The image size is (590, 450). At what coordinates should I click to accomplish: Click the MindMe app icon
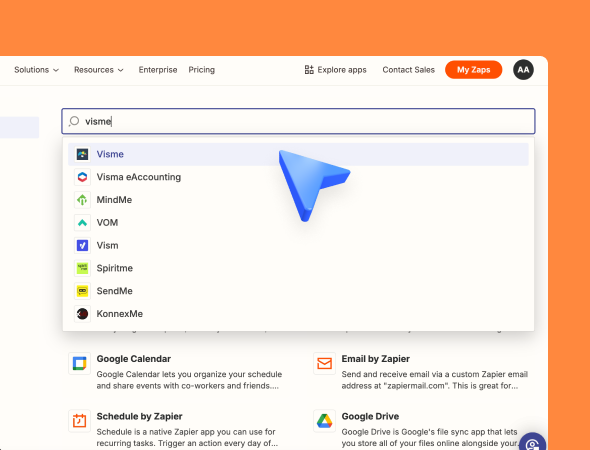coord(82,200)
